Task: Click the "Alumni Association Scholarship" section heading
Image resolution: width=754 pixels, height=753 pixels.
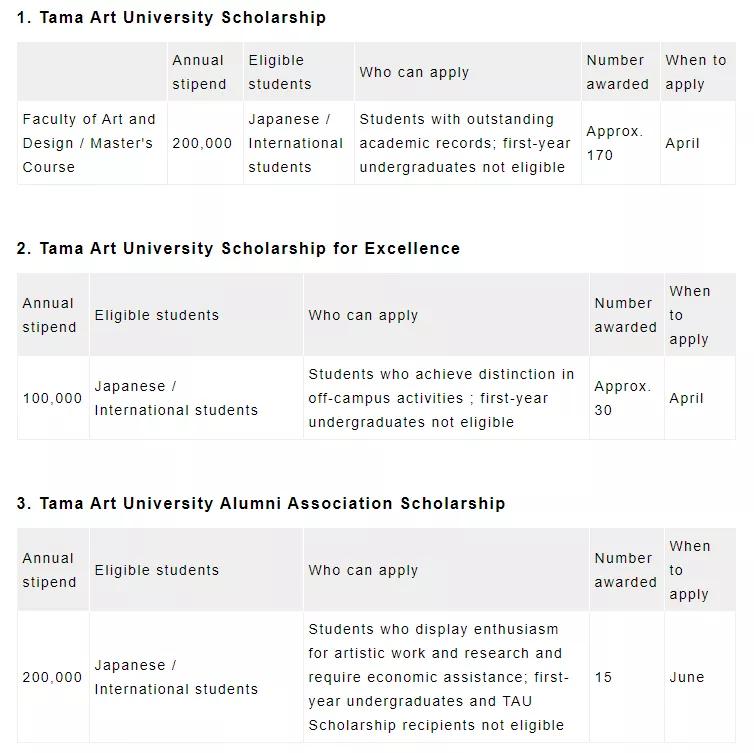Action: [260, 503]
